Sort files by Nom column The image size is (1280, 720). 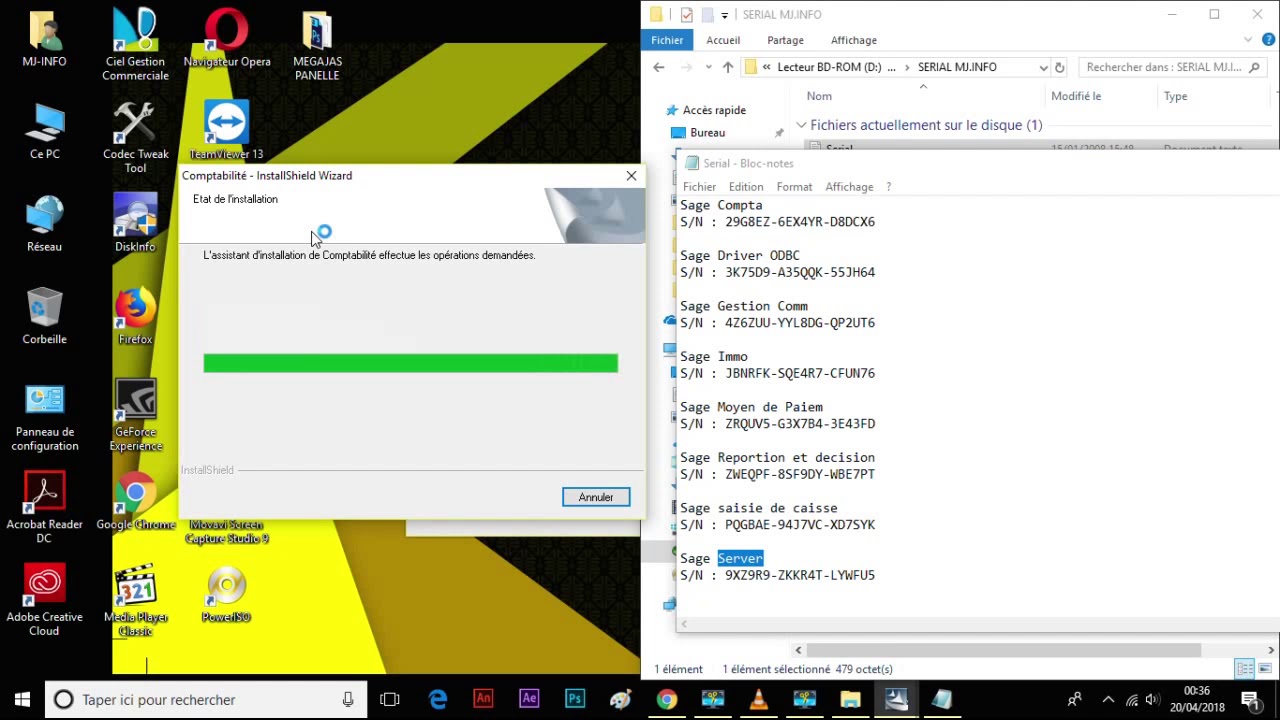click(819, 96)
